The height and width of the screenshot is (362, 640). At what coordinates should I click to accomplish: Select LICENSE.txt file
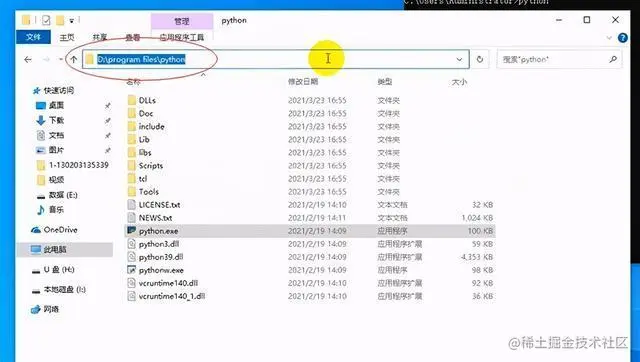(x=159, y=205)
